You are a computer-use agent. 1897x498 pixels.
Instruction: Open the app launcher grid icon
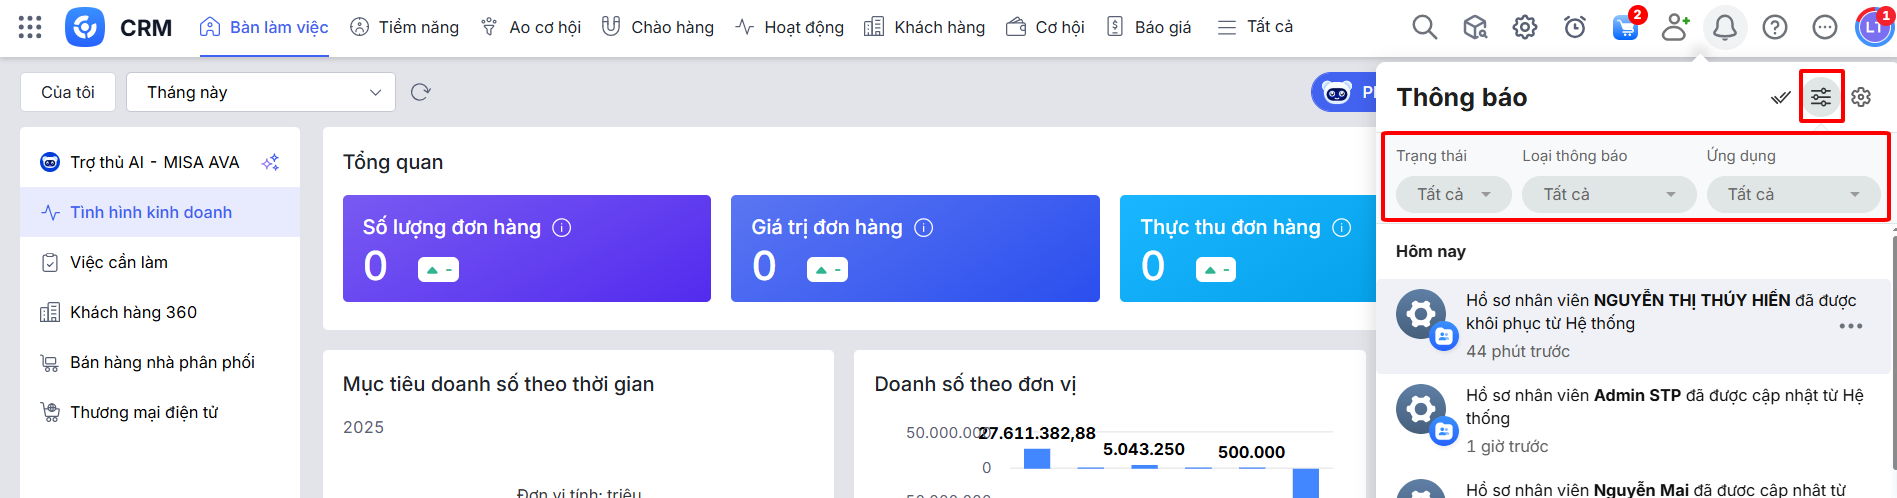point(30,27)
